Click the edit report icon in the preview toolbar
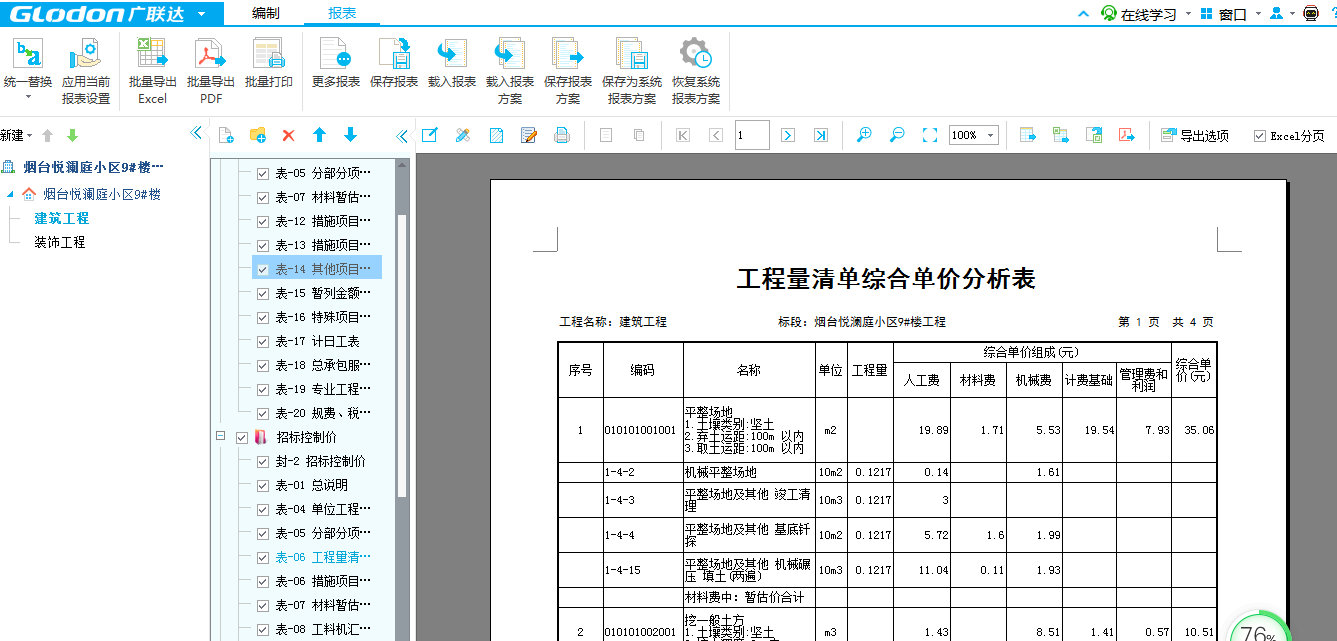This screenshot has width=1337, height=641. click(x=529, y=135)
